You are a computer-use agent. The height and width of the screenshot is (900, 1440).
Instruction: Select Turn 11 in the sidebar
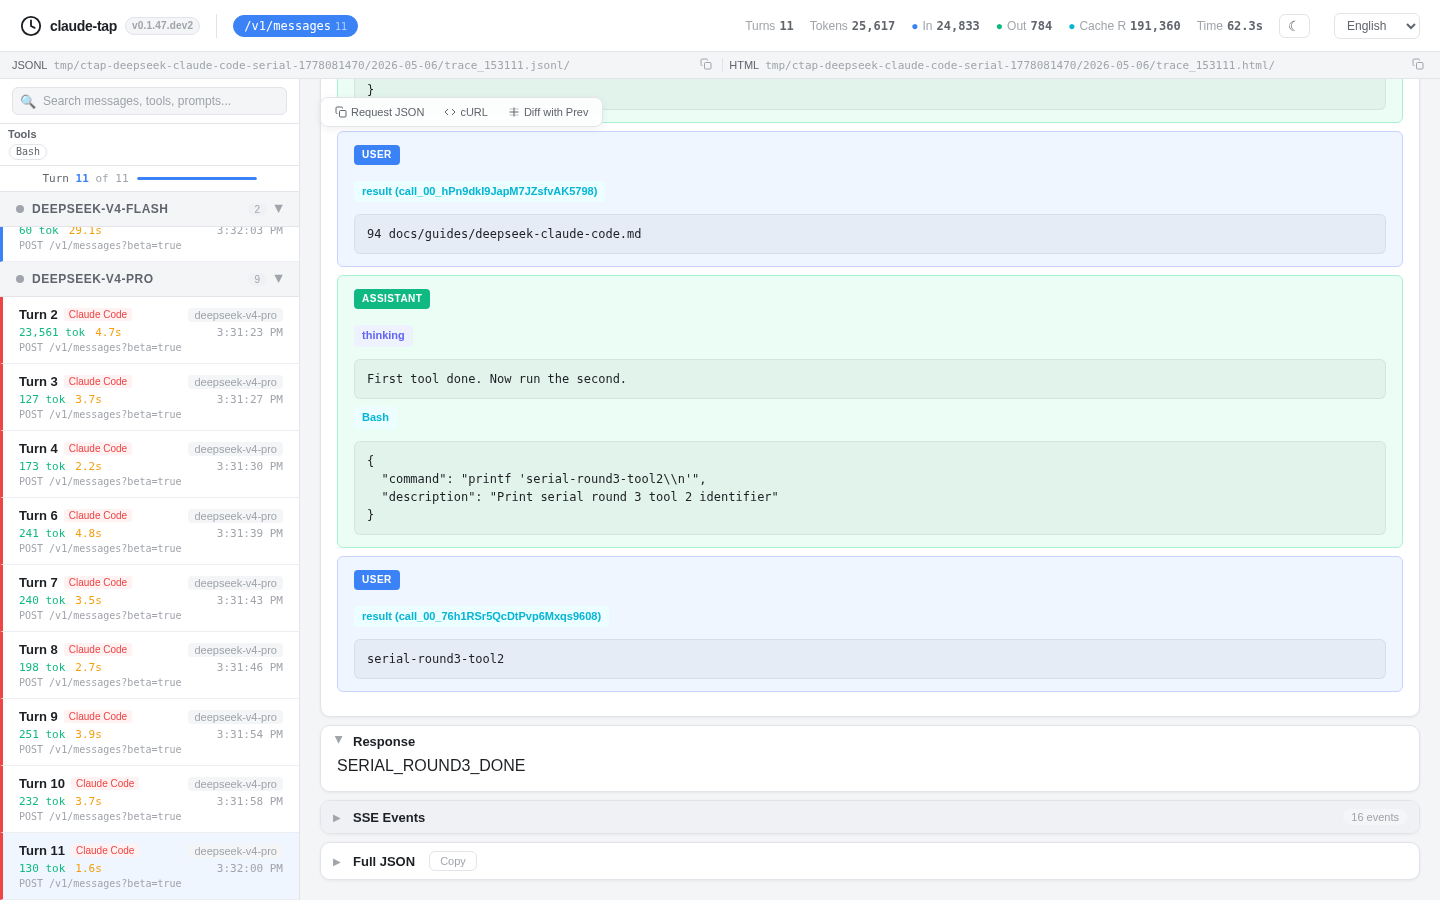coord(150,866)
